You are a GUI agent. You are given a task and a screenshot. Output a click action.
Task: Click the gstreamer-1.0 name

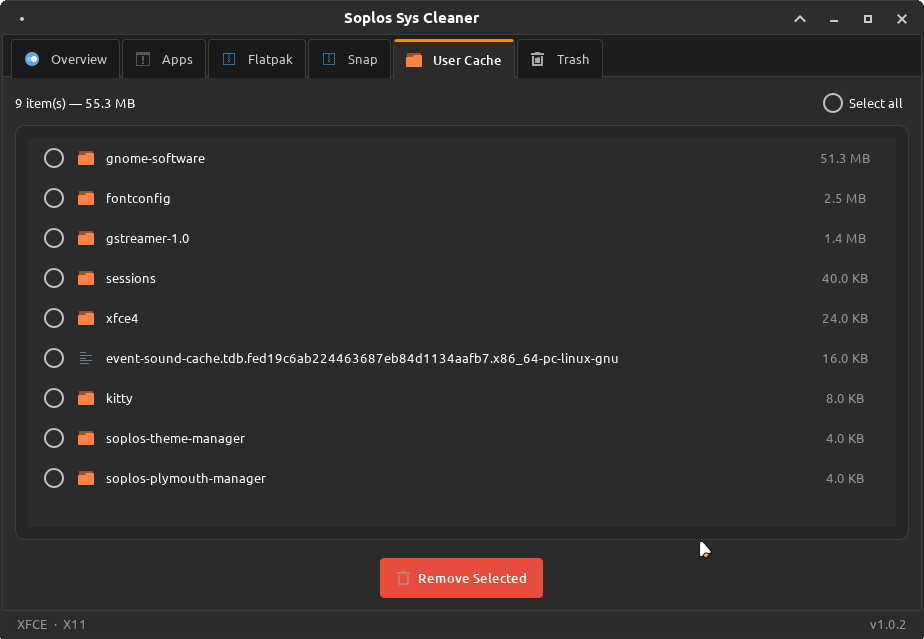(147, 239)
